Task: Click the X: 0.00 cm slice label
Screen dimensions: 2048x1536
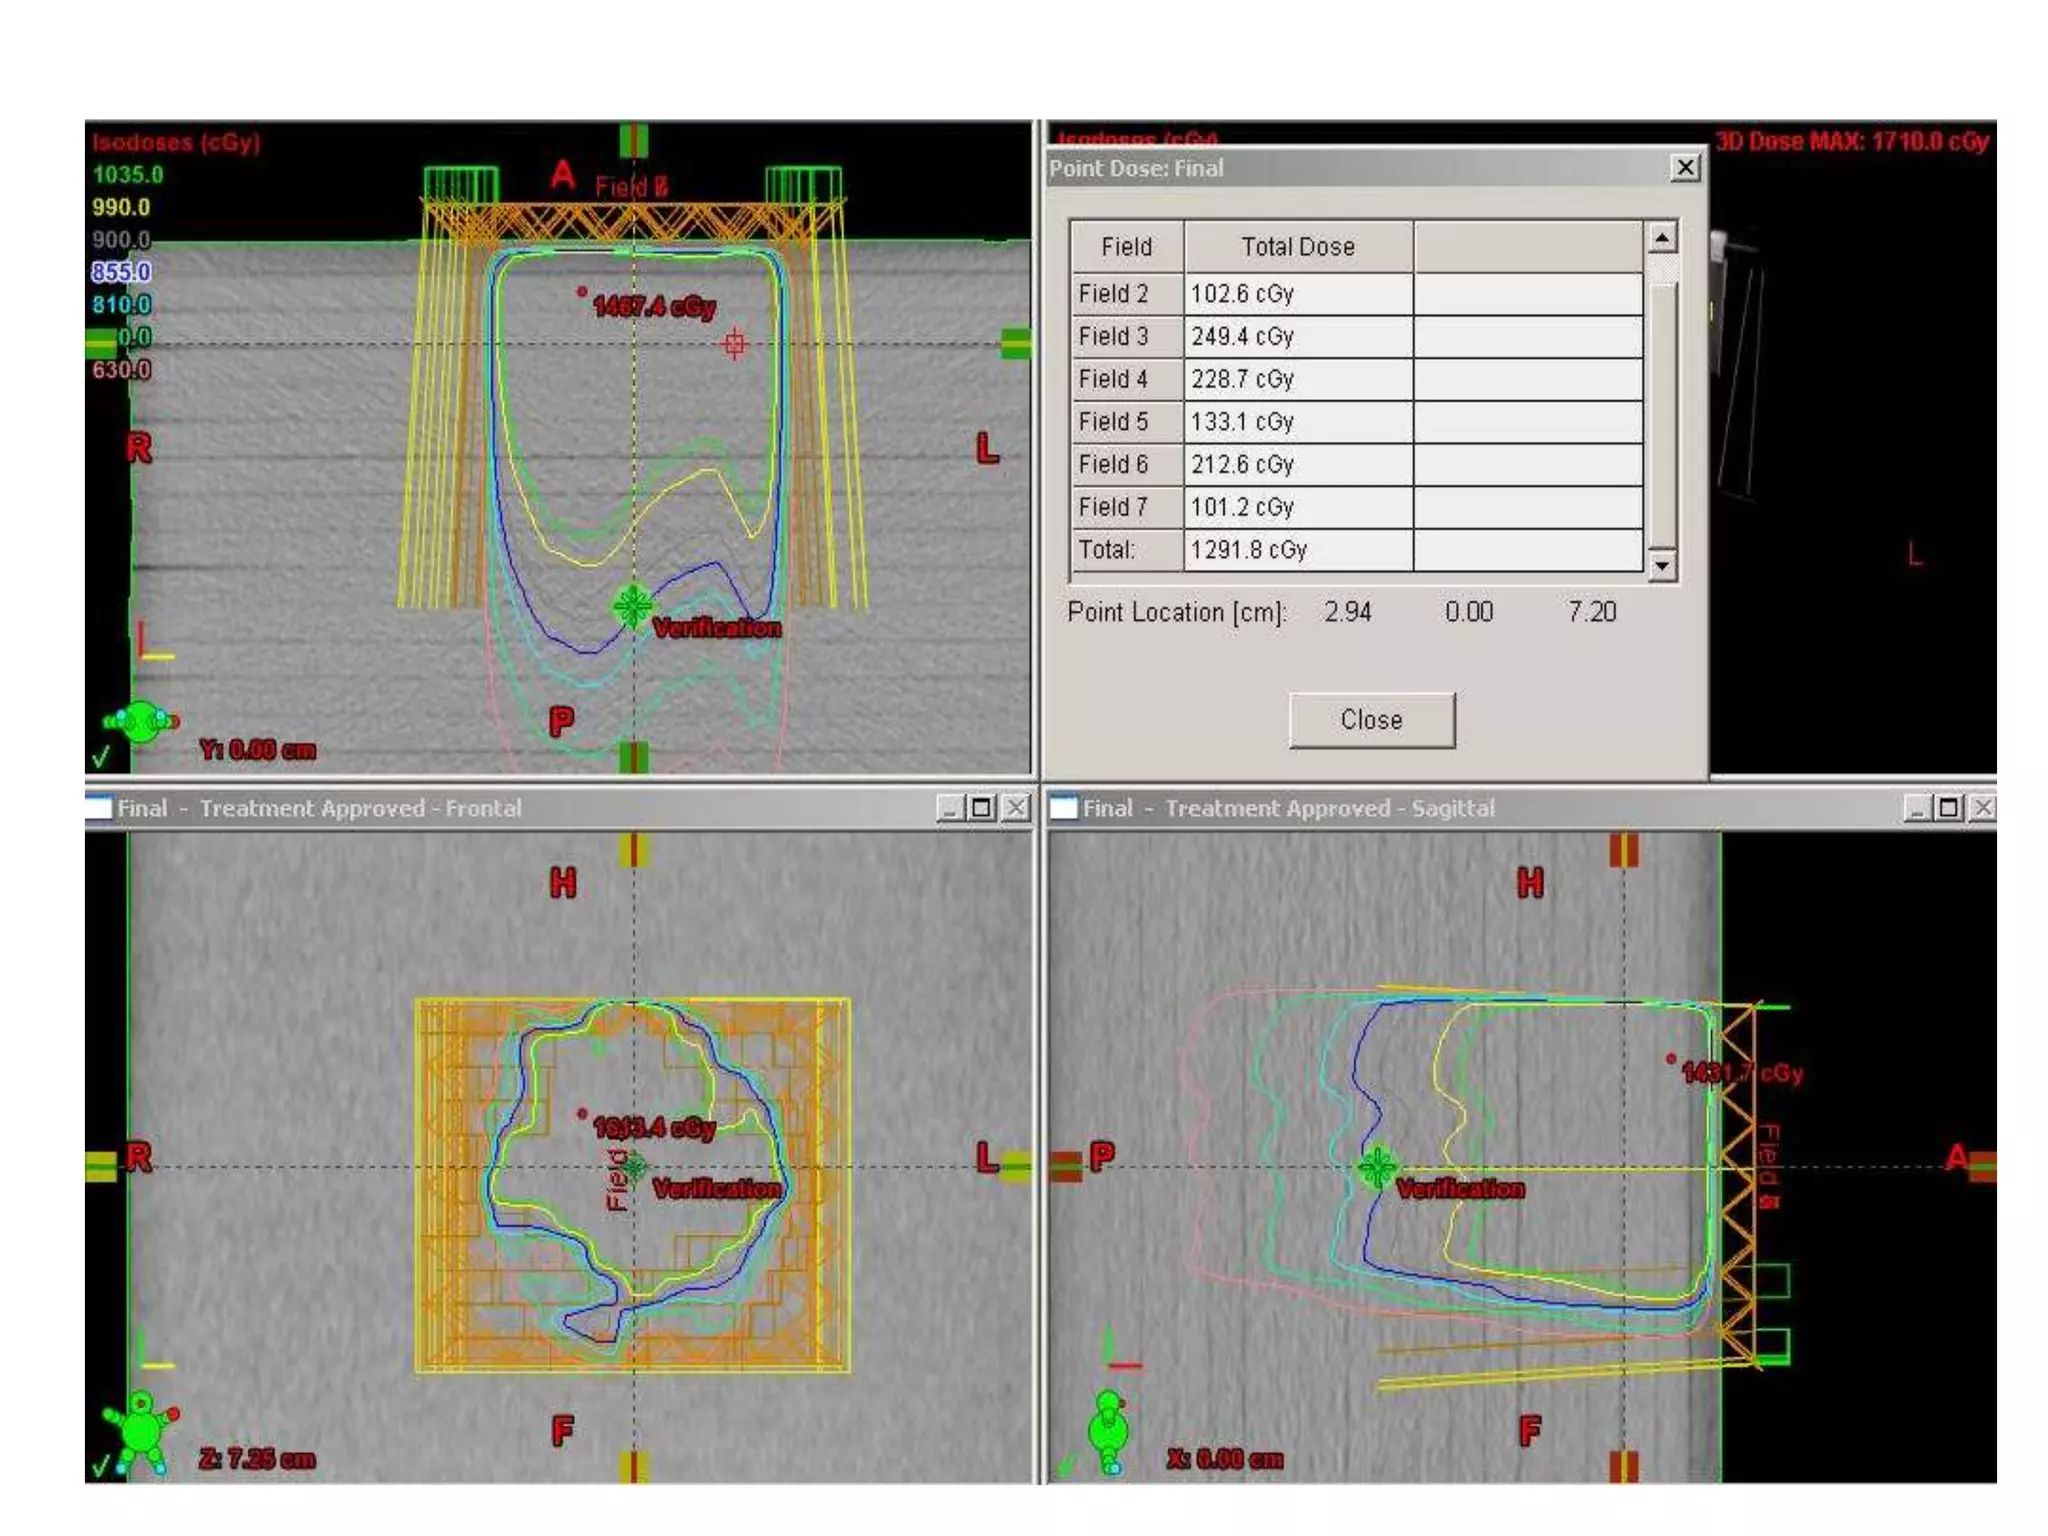Action: pyautogui.click(x=1225, y=1460)
